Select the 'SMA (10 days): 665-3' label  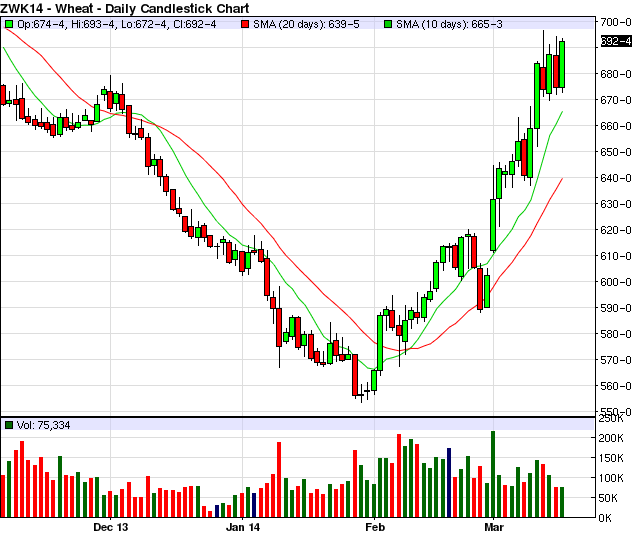point(449,24)
